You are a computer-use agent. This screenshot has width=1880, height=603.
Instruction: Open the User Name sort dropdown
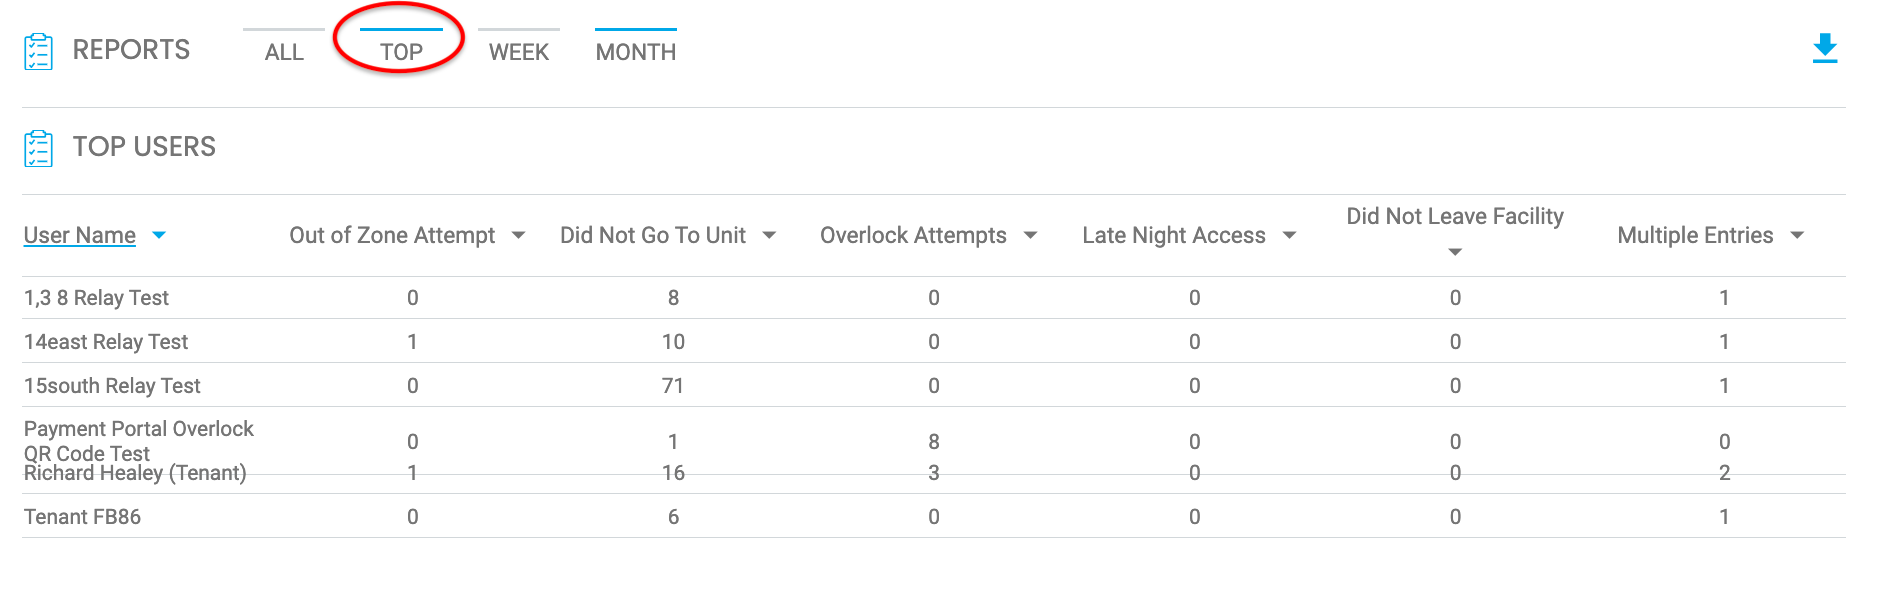point(160,236)
